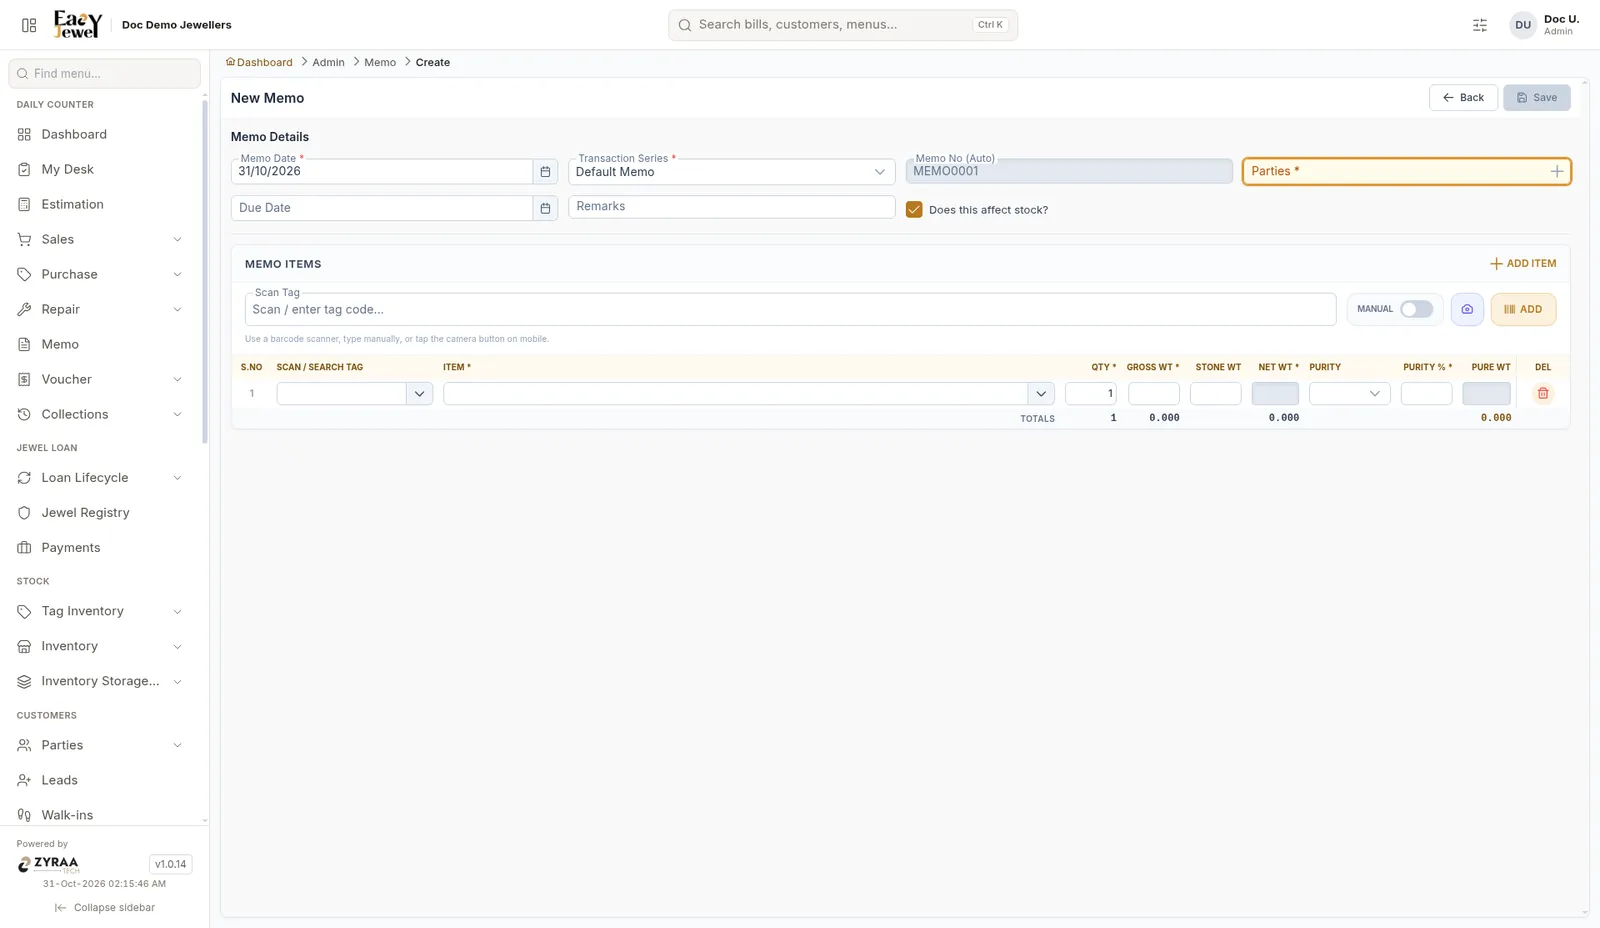Click the DU user avatar
1600x928 pixels.
point(1523,25)
